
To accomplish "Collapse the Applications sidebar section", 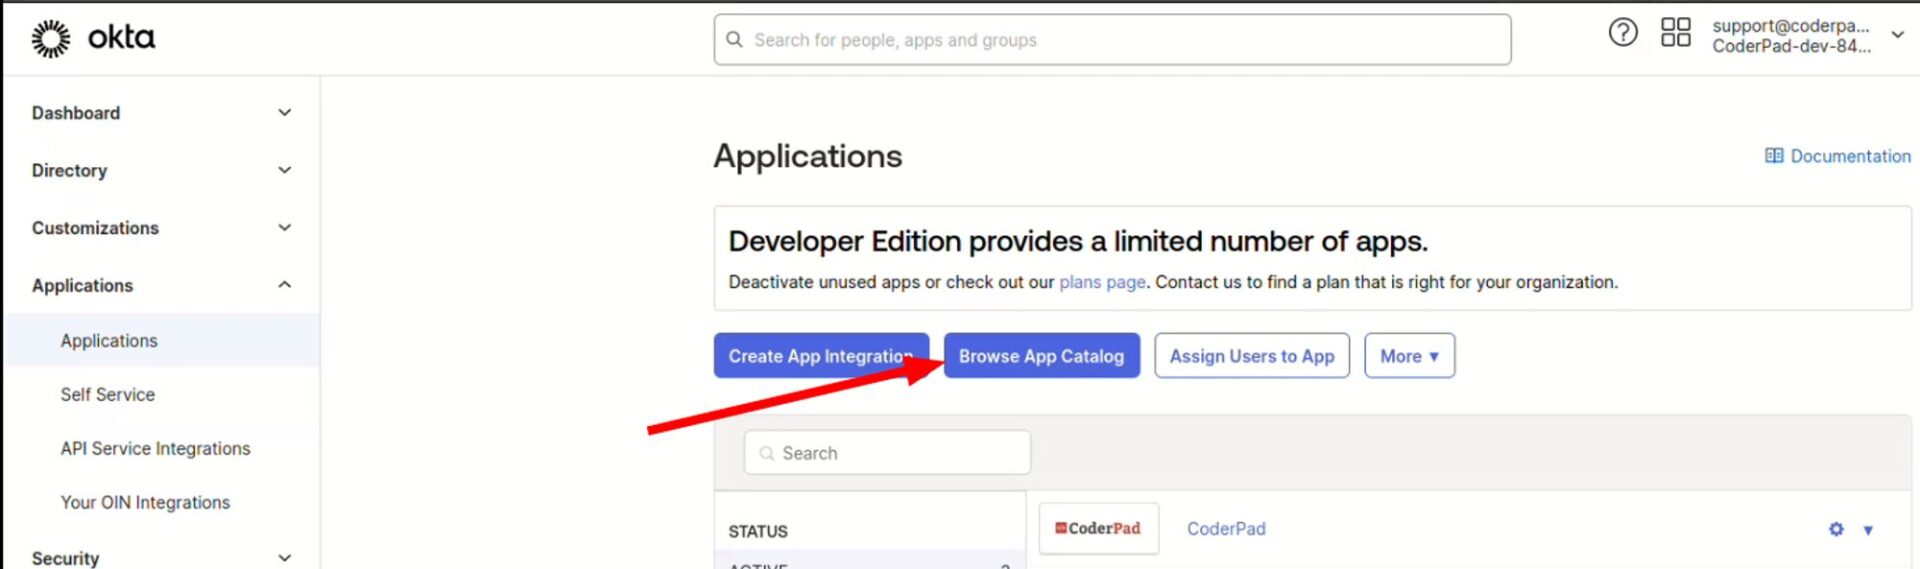I will [284, 286].
